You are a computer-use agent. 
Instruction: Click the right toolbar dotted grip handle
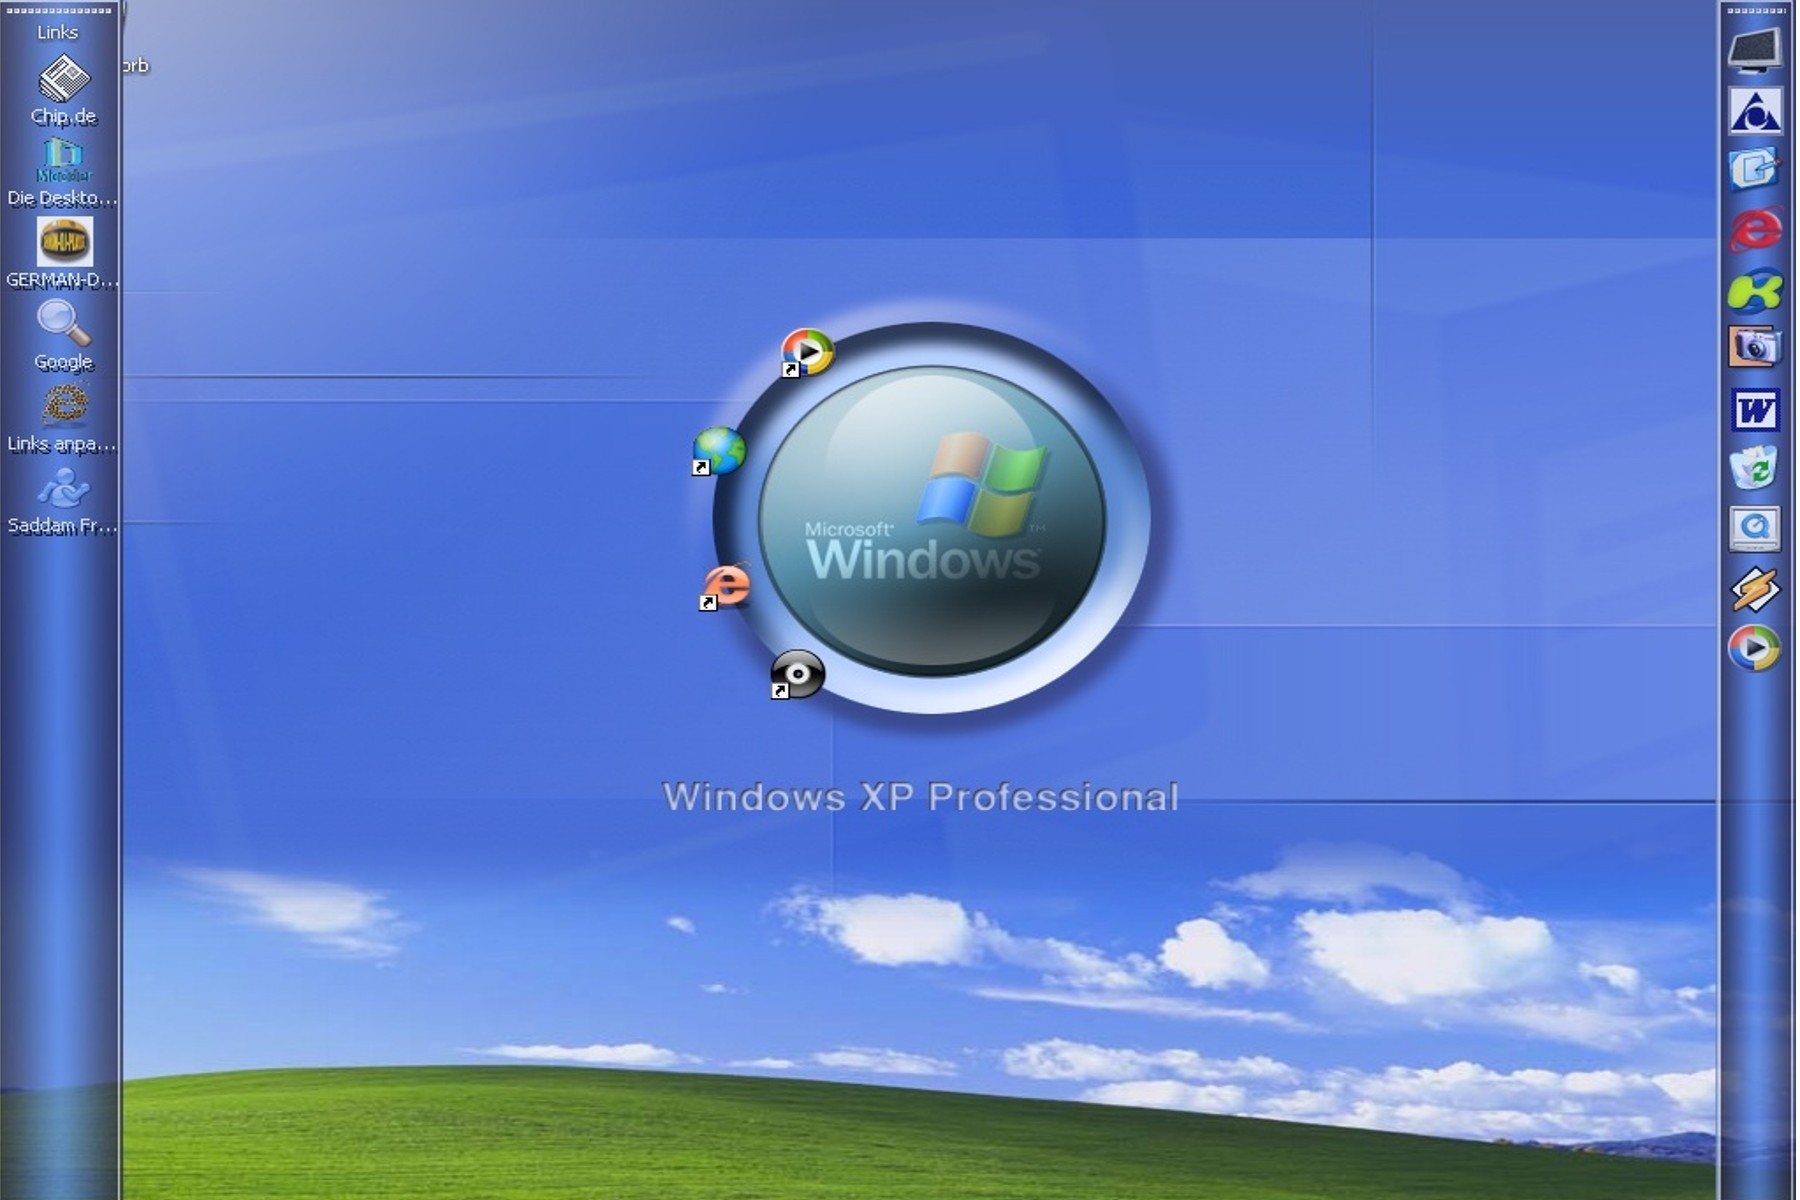point(1757,10)
